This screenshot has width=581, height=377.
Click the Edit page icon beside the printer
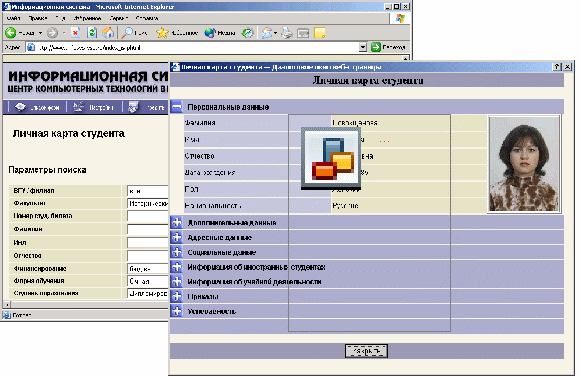pos(303,33)
